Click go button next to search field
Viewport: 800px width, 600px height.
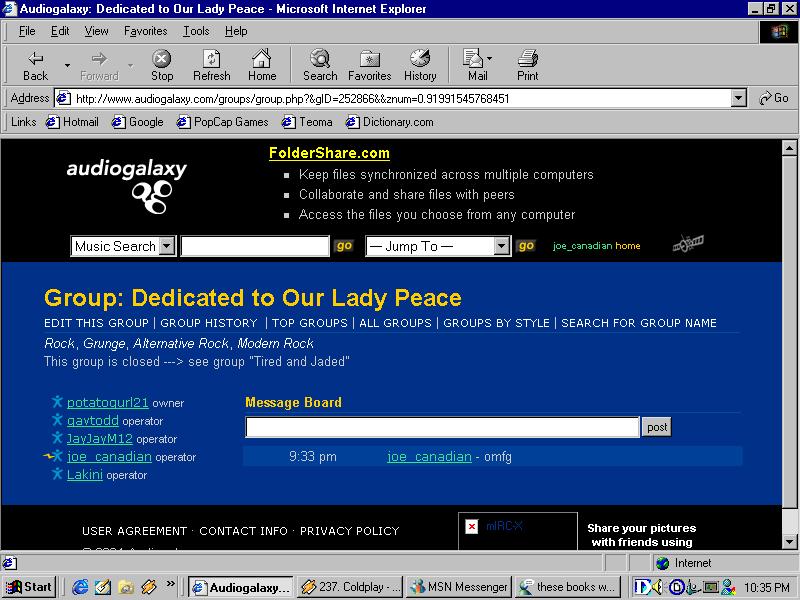coord(344,246)
